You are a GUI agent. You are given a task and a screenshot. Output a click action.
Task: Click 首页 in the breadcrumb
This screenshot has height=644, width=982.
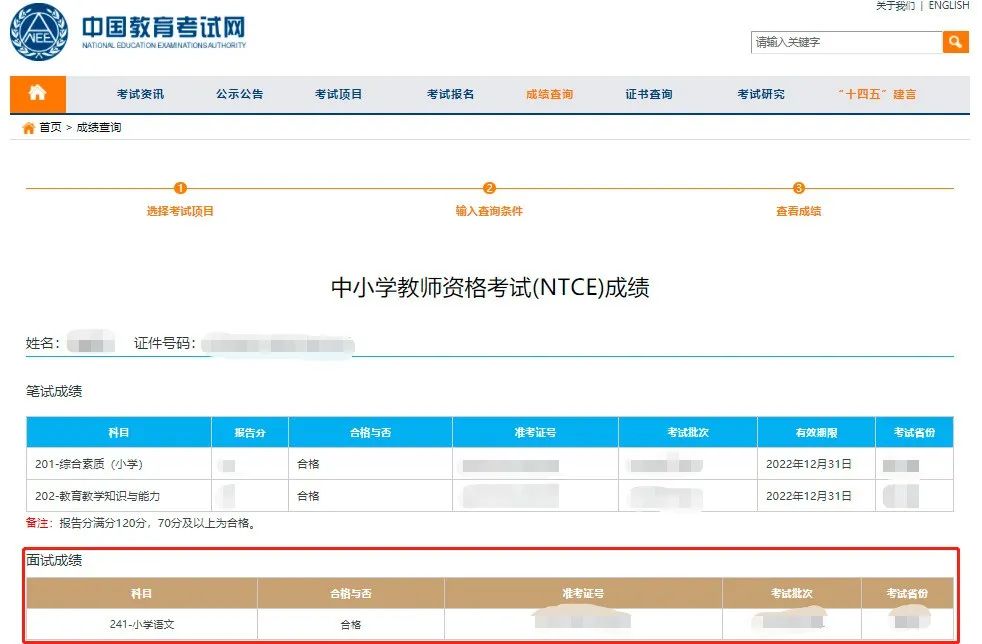(x=50, y=128)
